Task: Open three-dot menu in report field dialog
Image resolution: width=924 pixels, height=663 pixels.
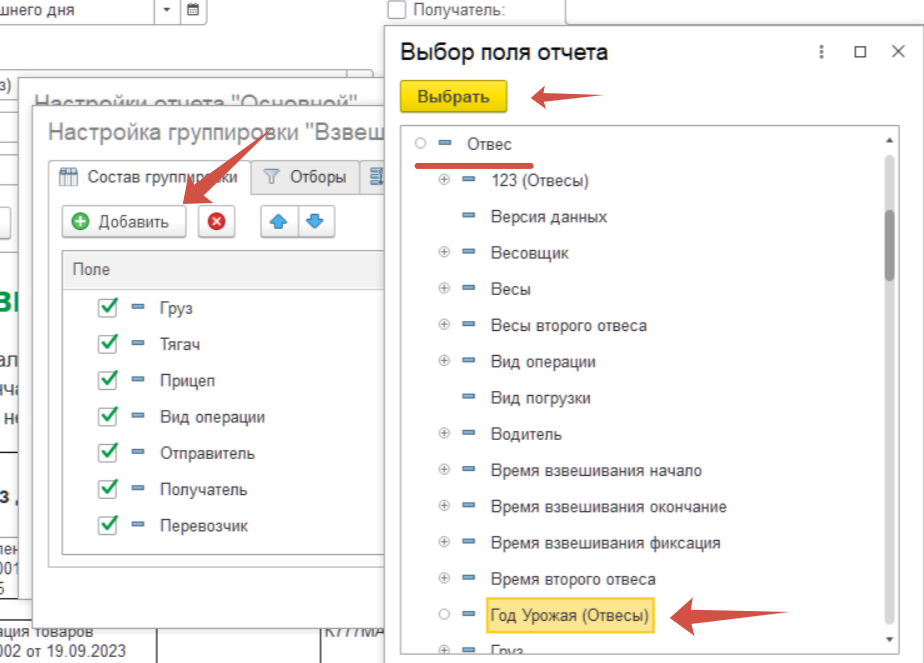Action: coord(821,52)
